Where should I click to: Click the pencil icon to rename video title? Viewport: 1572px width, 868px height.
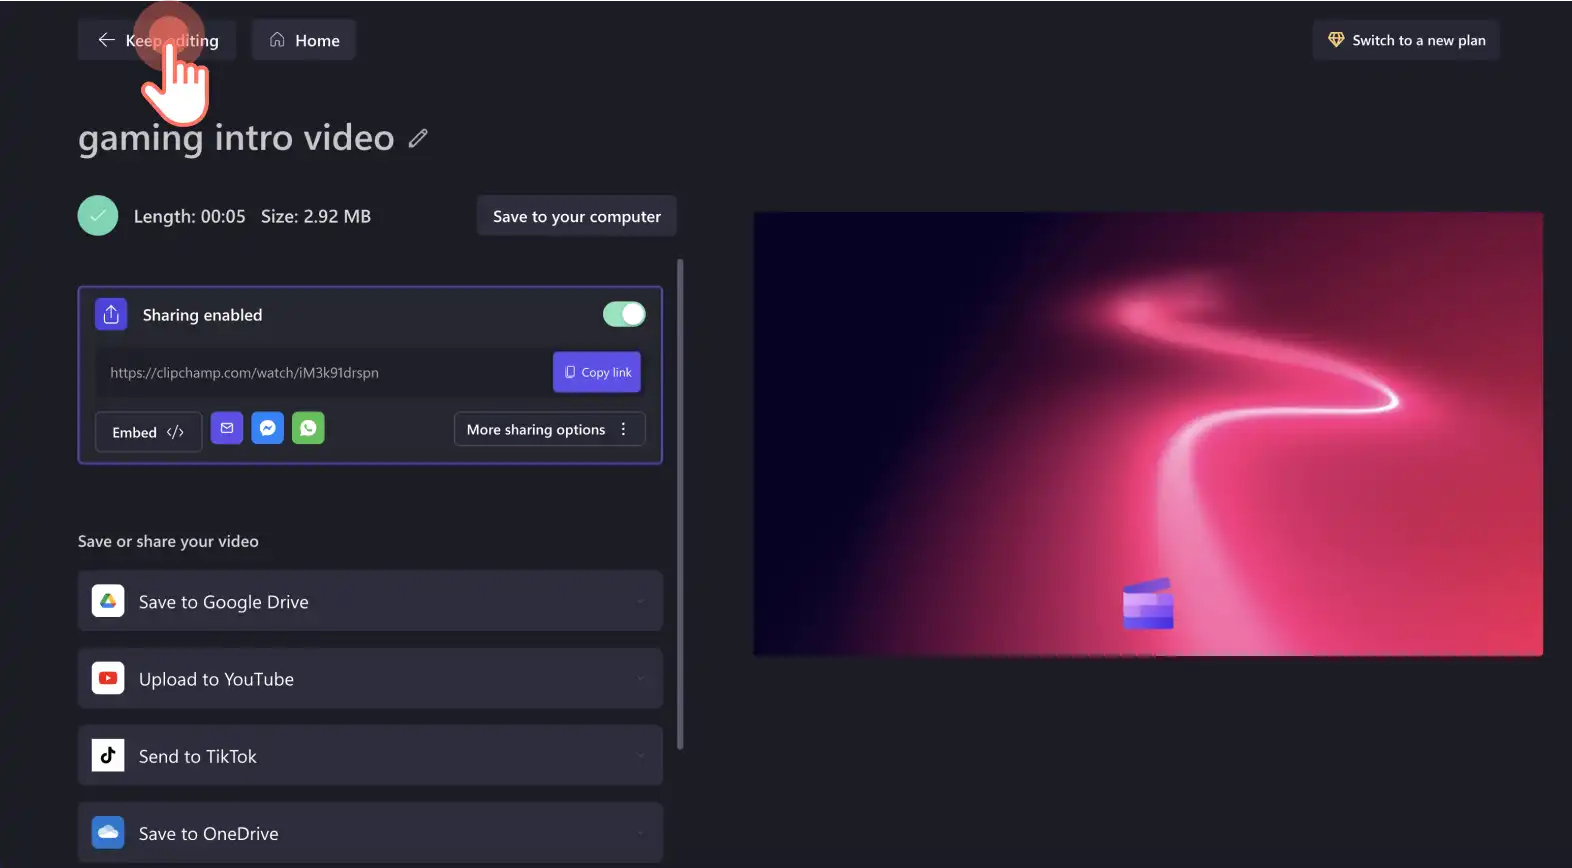[418, 138]
